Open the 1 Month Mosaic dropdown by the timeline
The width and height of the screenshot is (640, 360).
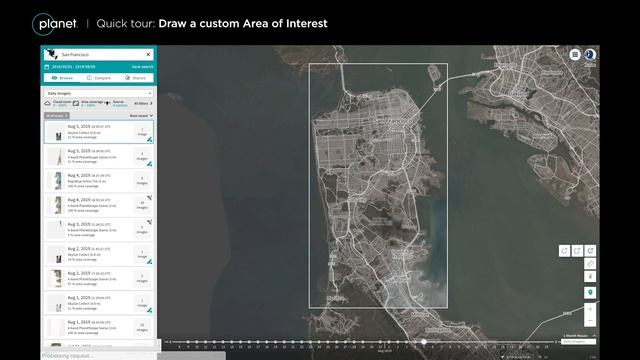click(x=579, y=336)
